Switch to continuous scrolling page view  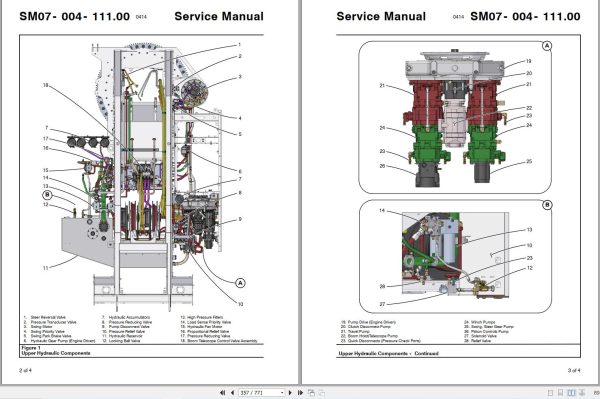click(x=561, y=392)
